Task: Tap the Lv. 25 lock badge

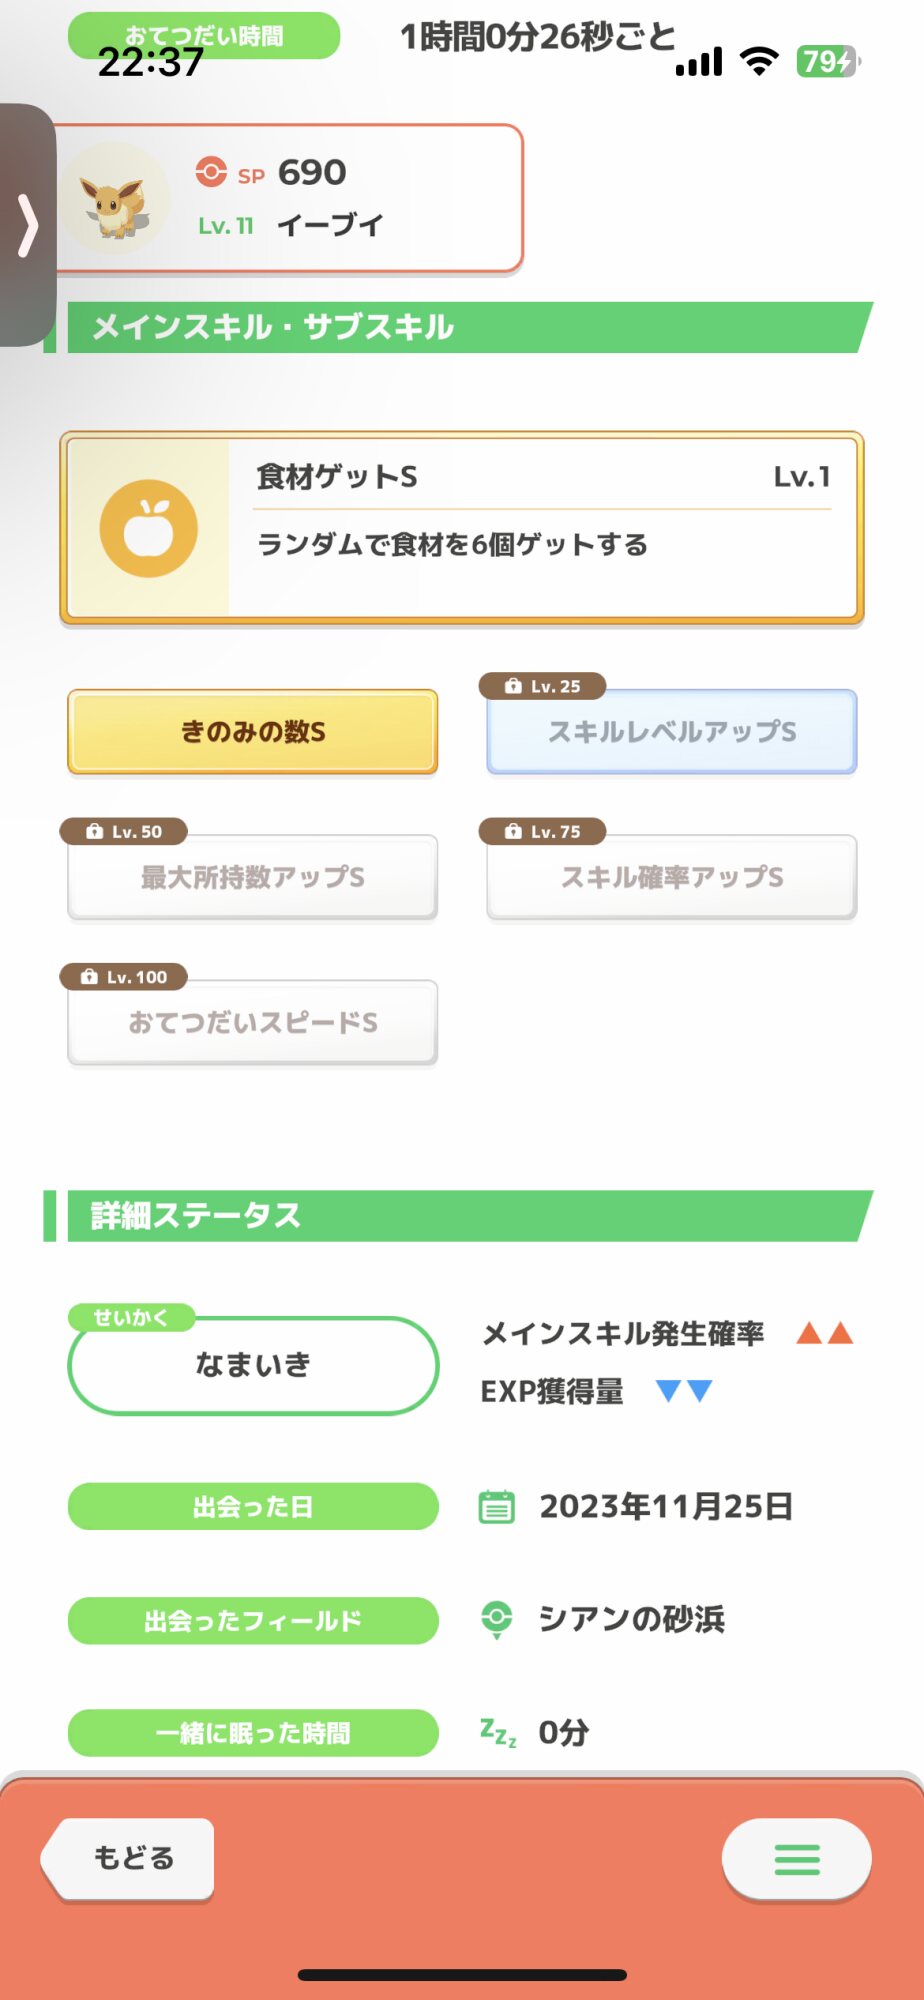Action: click(x=543, y=686)
